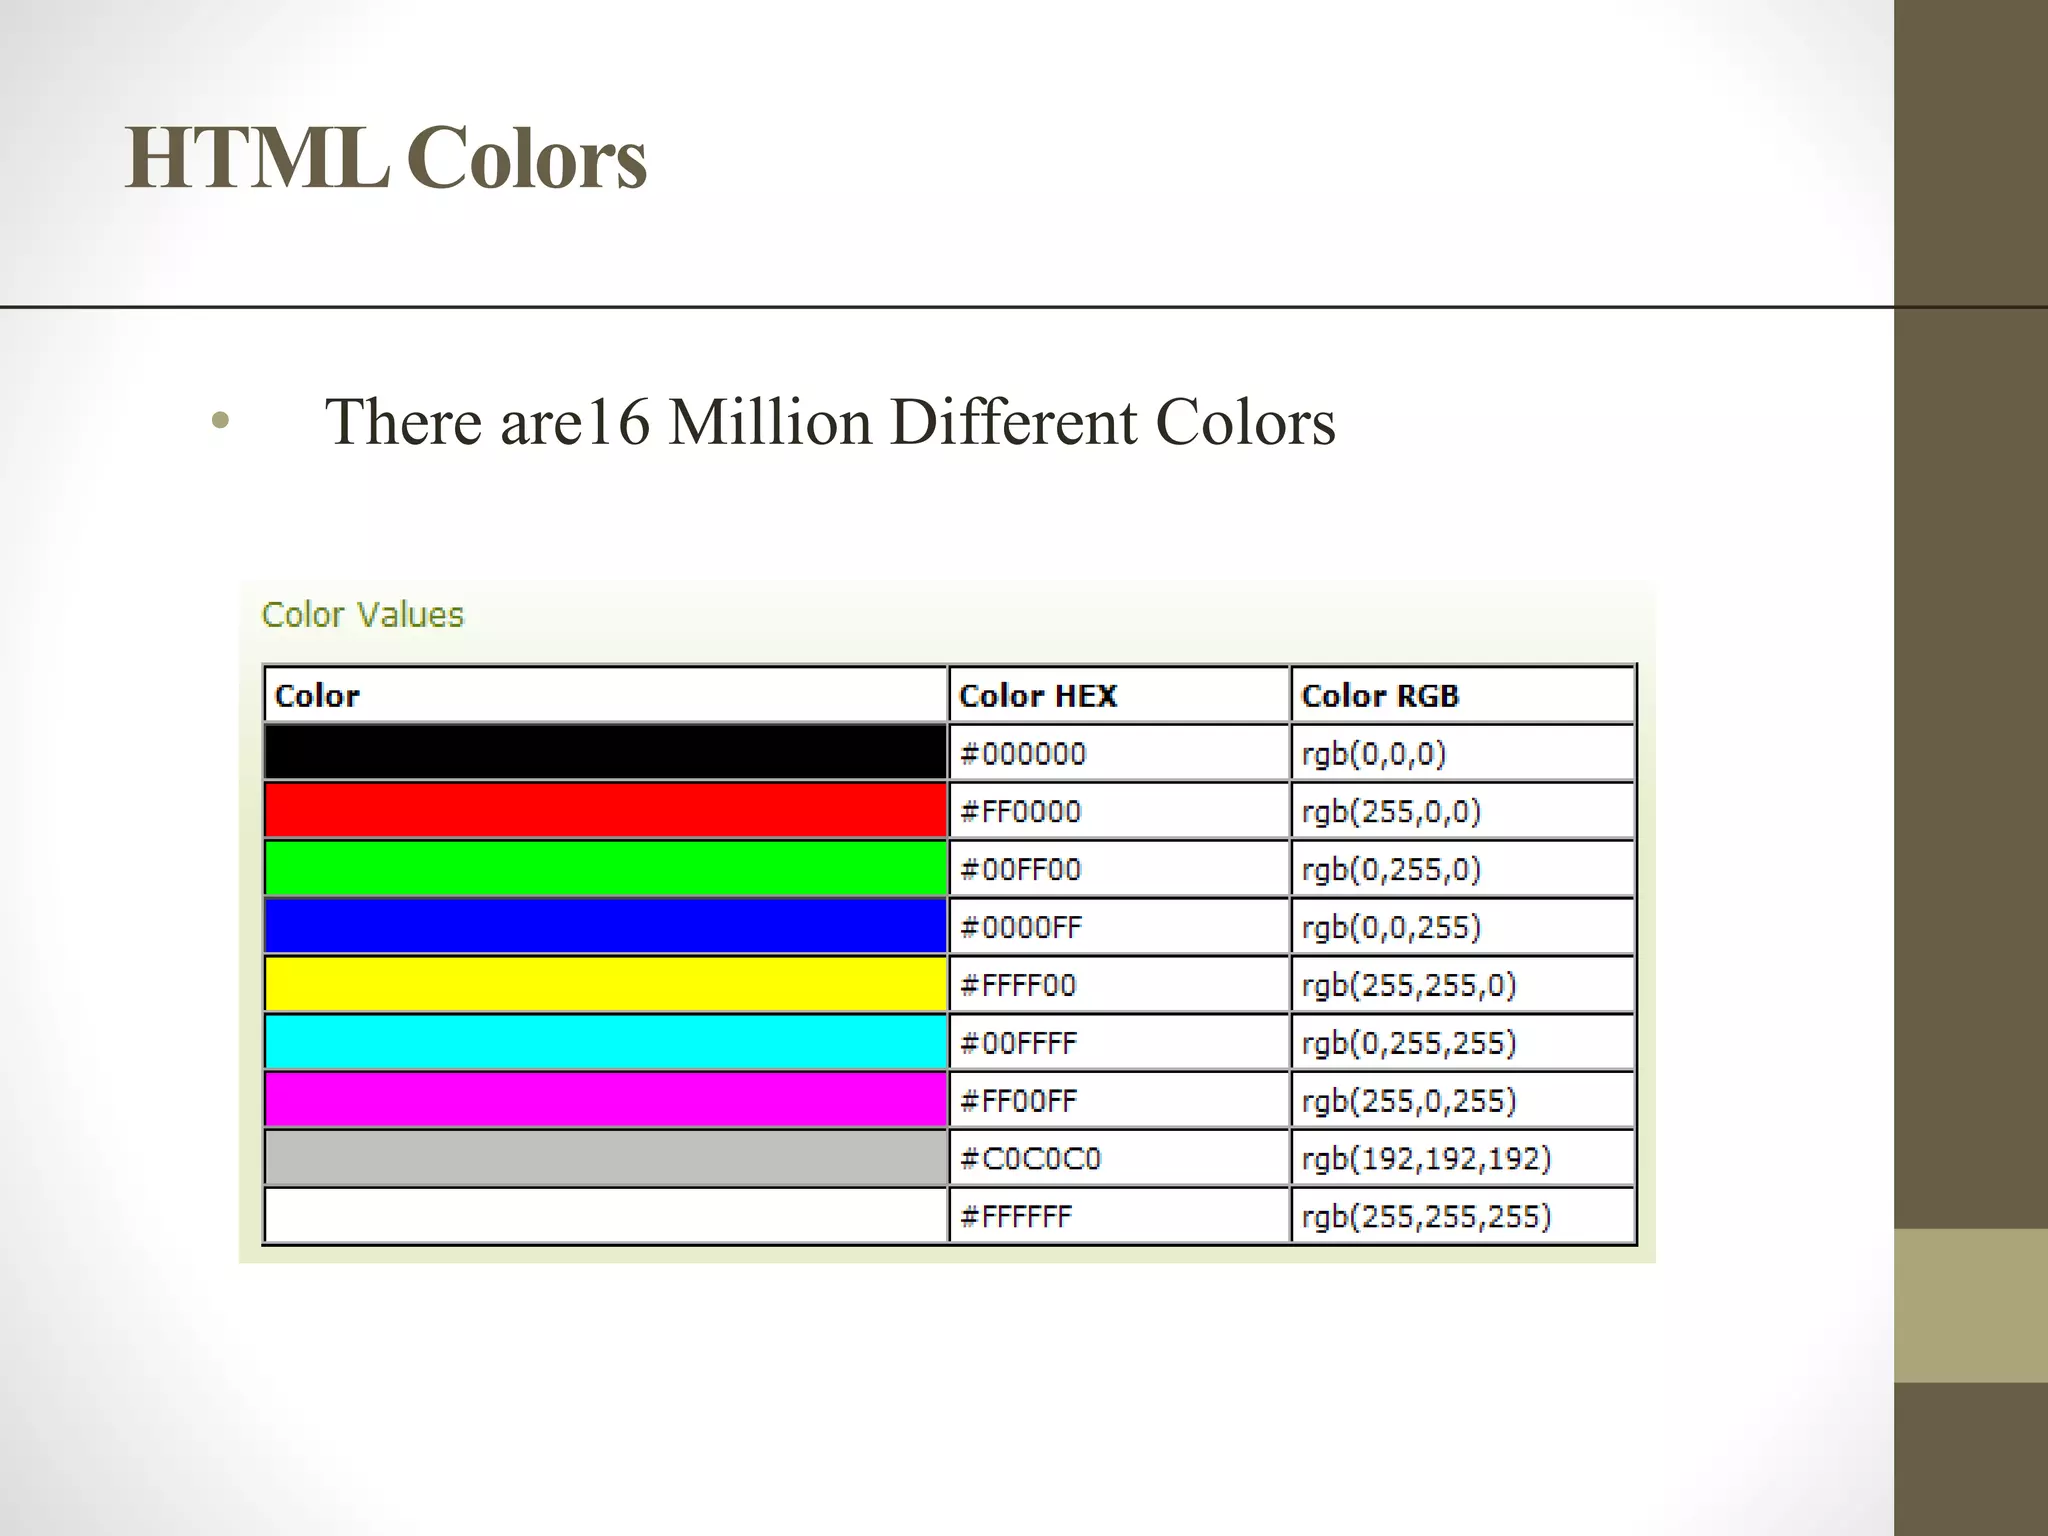
Task: Select the #FFFFFF hex value
Action: point(1016,1217)
